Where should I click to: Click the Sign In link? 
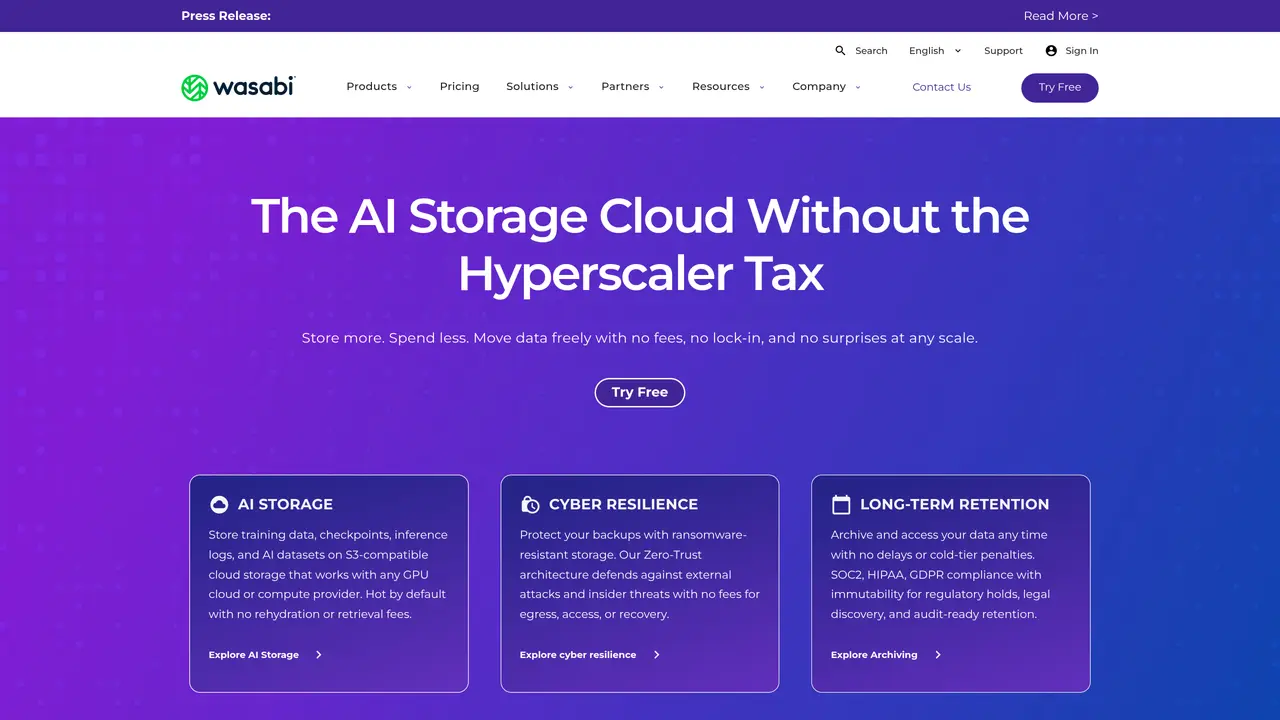pos(1082,51)
